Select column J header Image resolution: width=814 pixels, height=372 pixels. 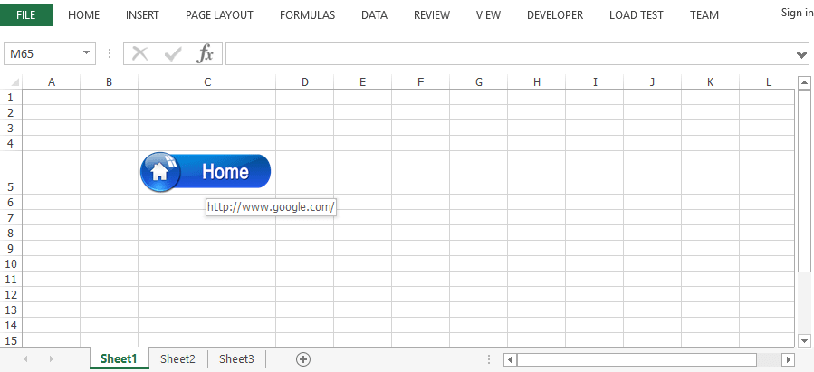(x=653, y=82)
